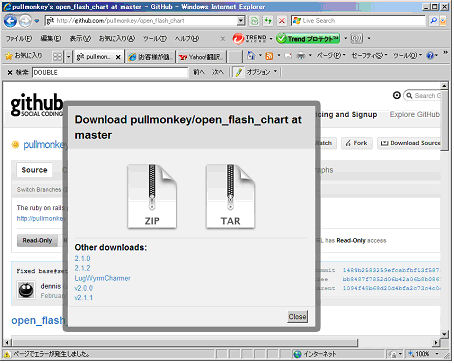Click dennis's avatar image
Image resolution: width=454 pixels, height=363 pixels.
click(26, 289)
